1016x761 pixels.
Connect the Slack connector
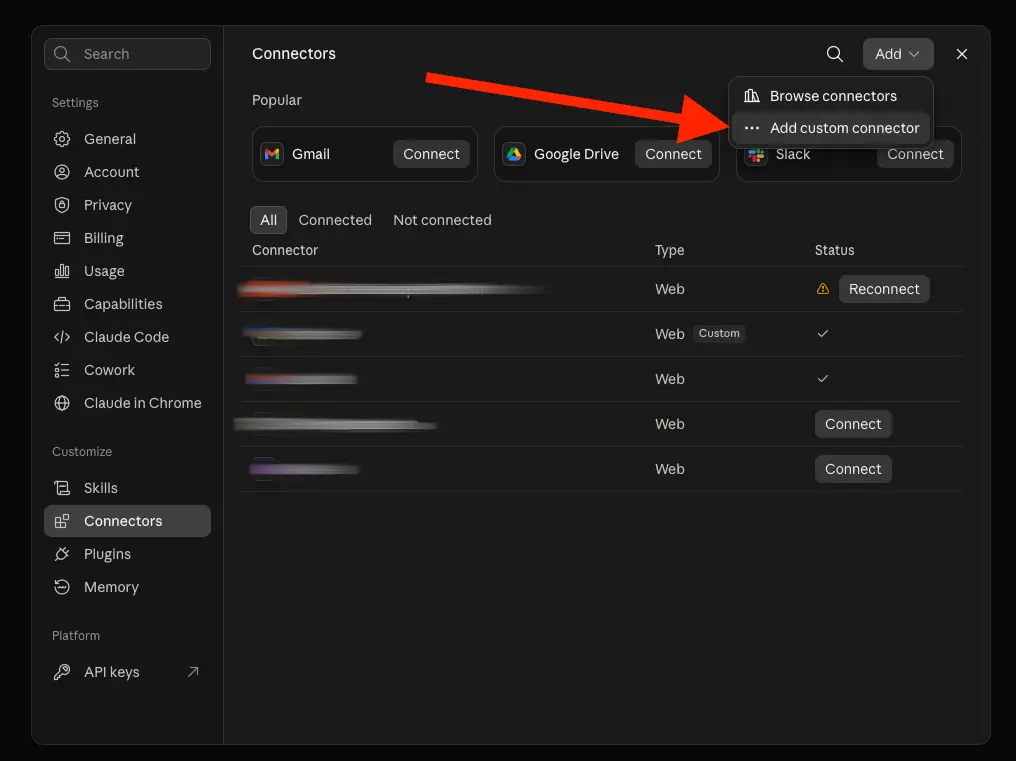915,156
